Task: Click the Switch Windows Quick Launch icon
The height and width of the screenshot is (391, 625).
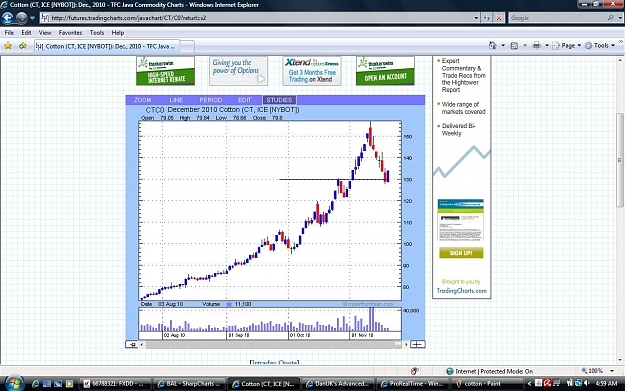Action: 58,384
